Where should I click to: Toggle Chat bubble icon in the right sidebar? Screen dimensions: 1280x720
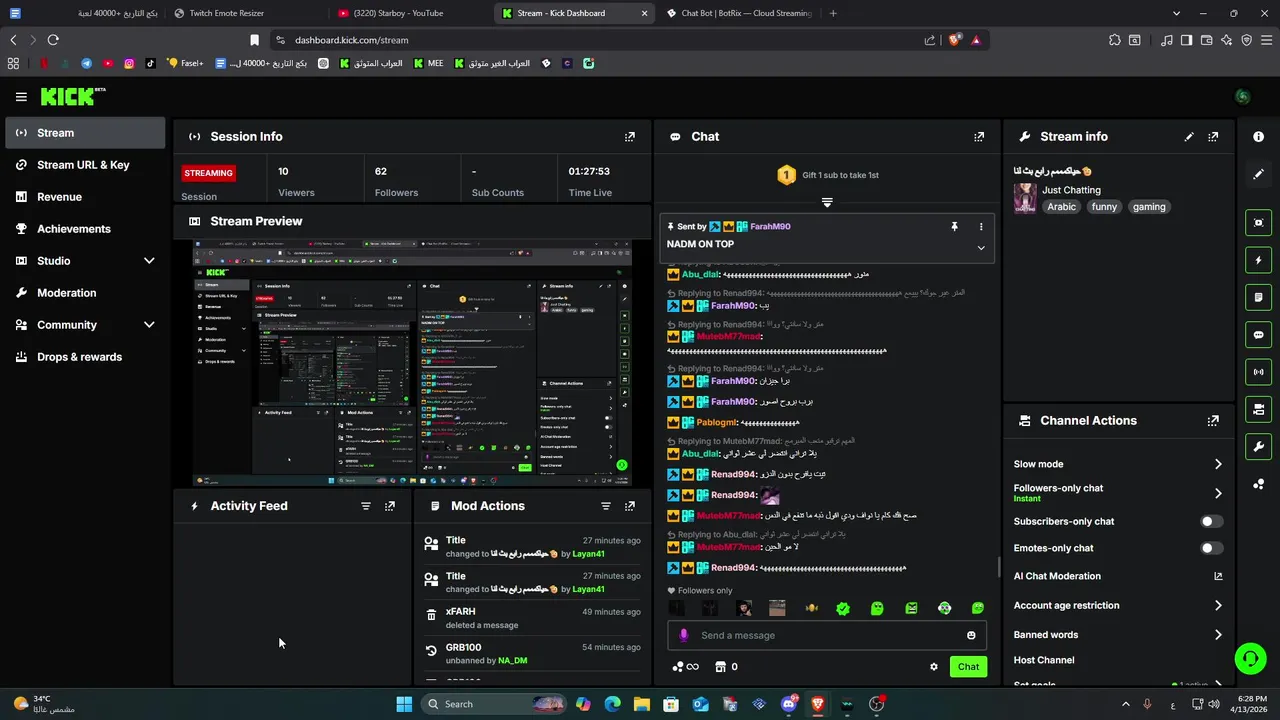pos(1258,335)
